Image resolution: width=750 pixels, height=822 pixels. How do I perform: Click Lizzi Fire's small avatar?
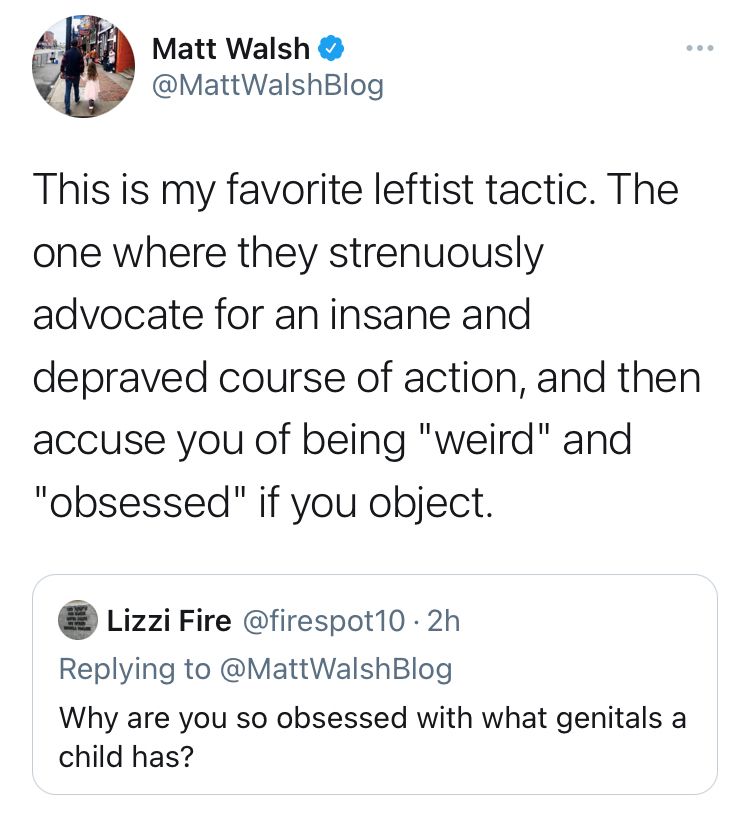(78, 620)
